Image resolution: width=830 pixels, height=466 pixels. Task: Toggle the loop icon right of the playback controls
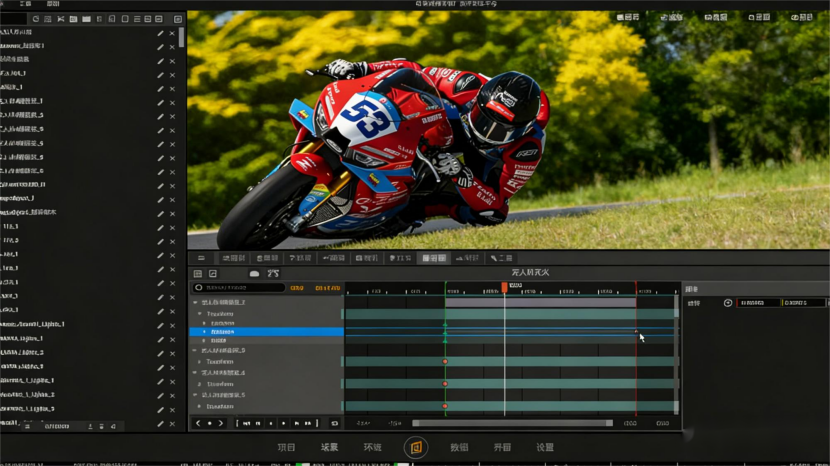pyautogui.click(x=335, y=423)
